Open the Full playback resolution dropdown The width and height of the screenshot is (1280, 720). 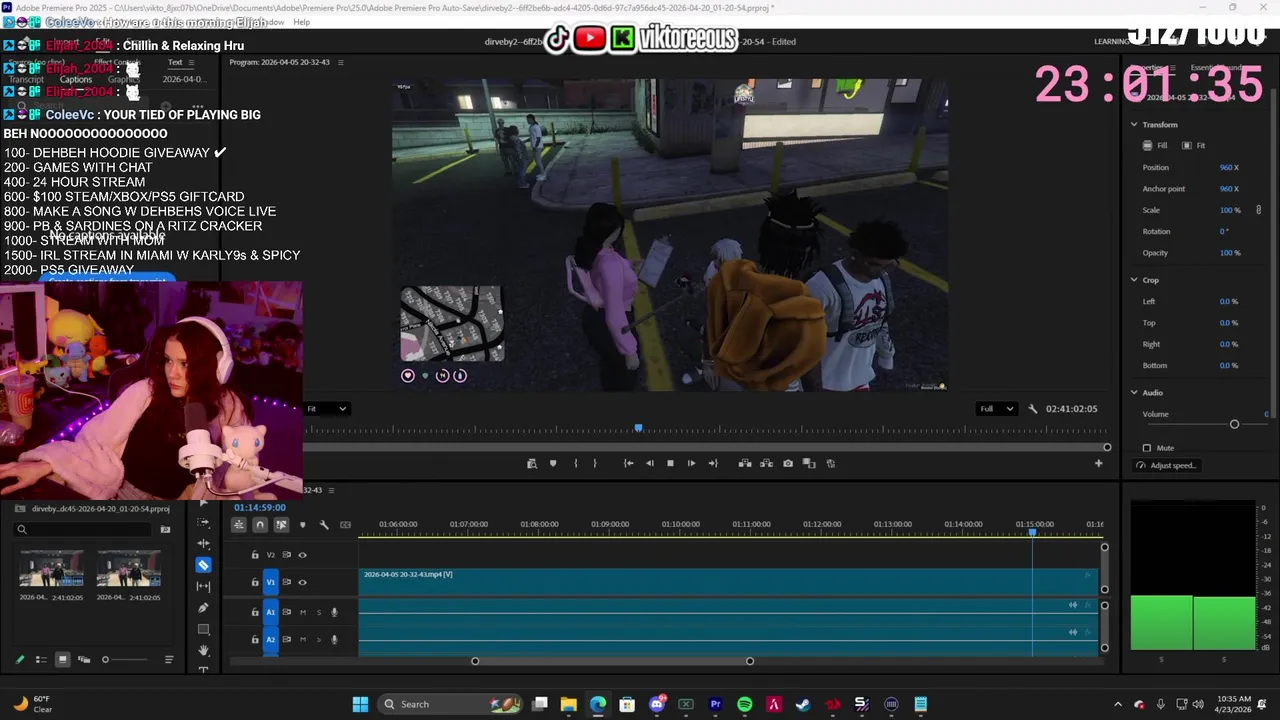click(996, 409)
